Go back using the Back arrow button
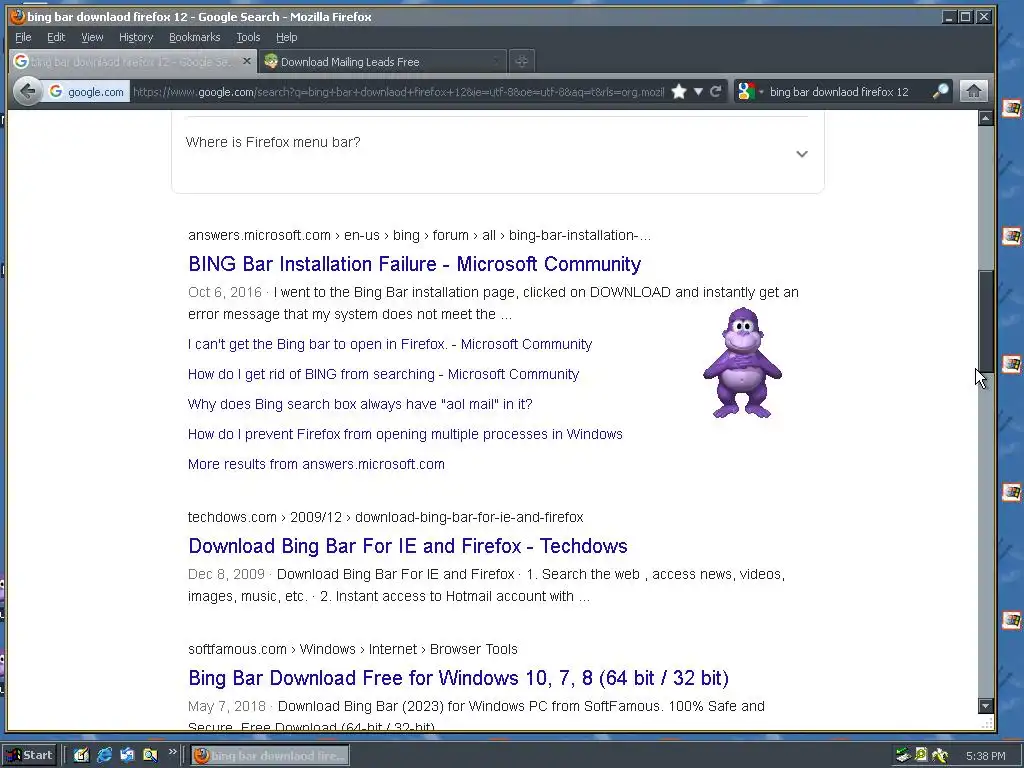The width and height of the screenshot is (1024, 768). [x=27, y=91]
